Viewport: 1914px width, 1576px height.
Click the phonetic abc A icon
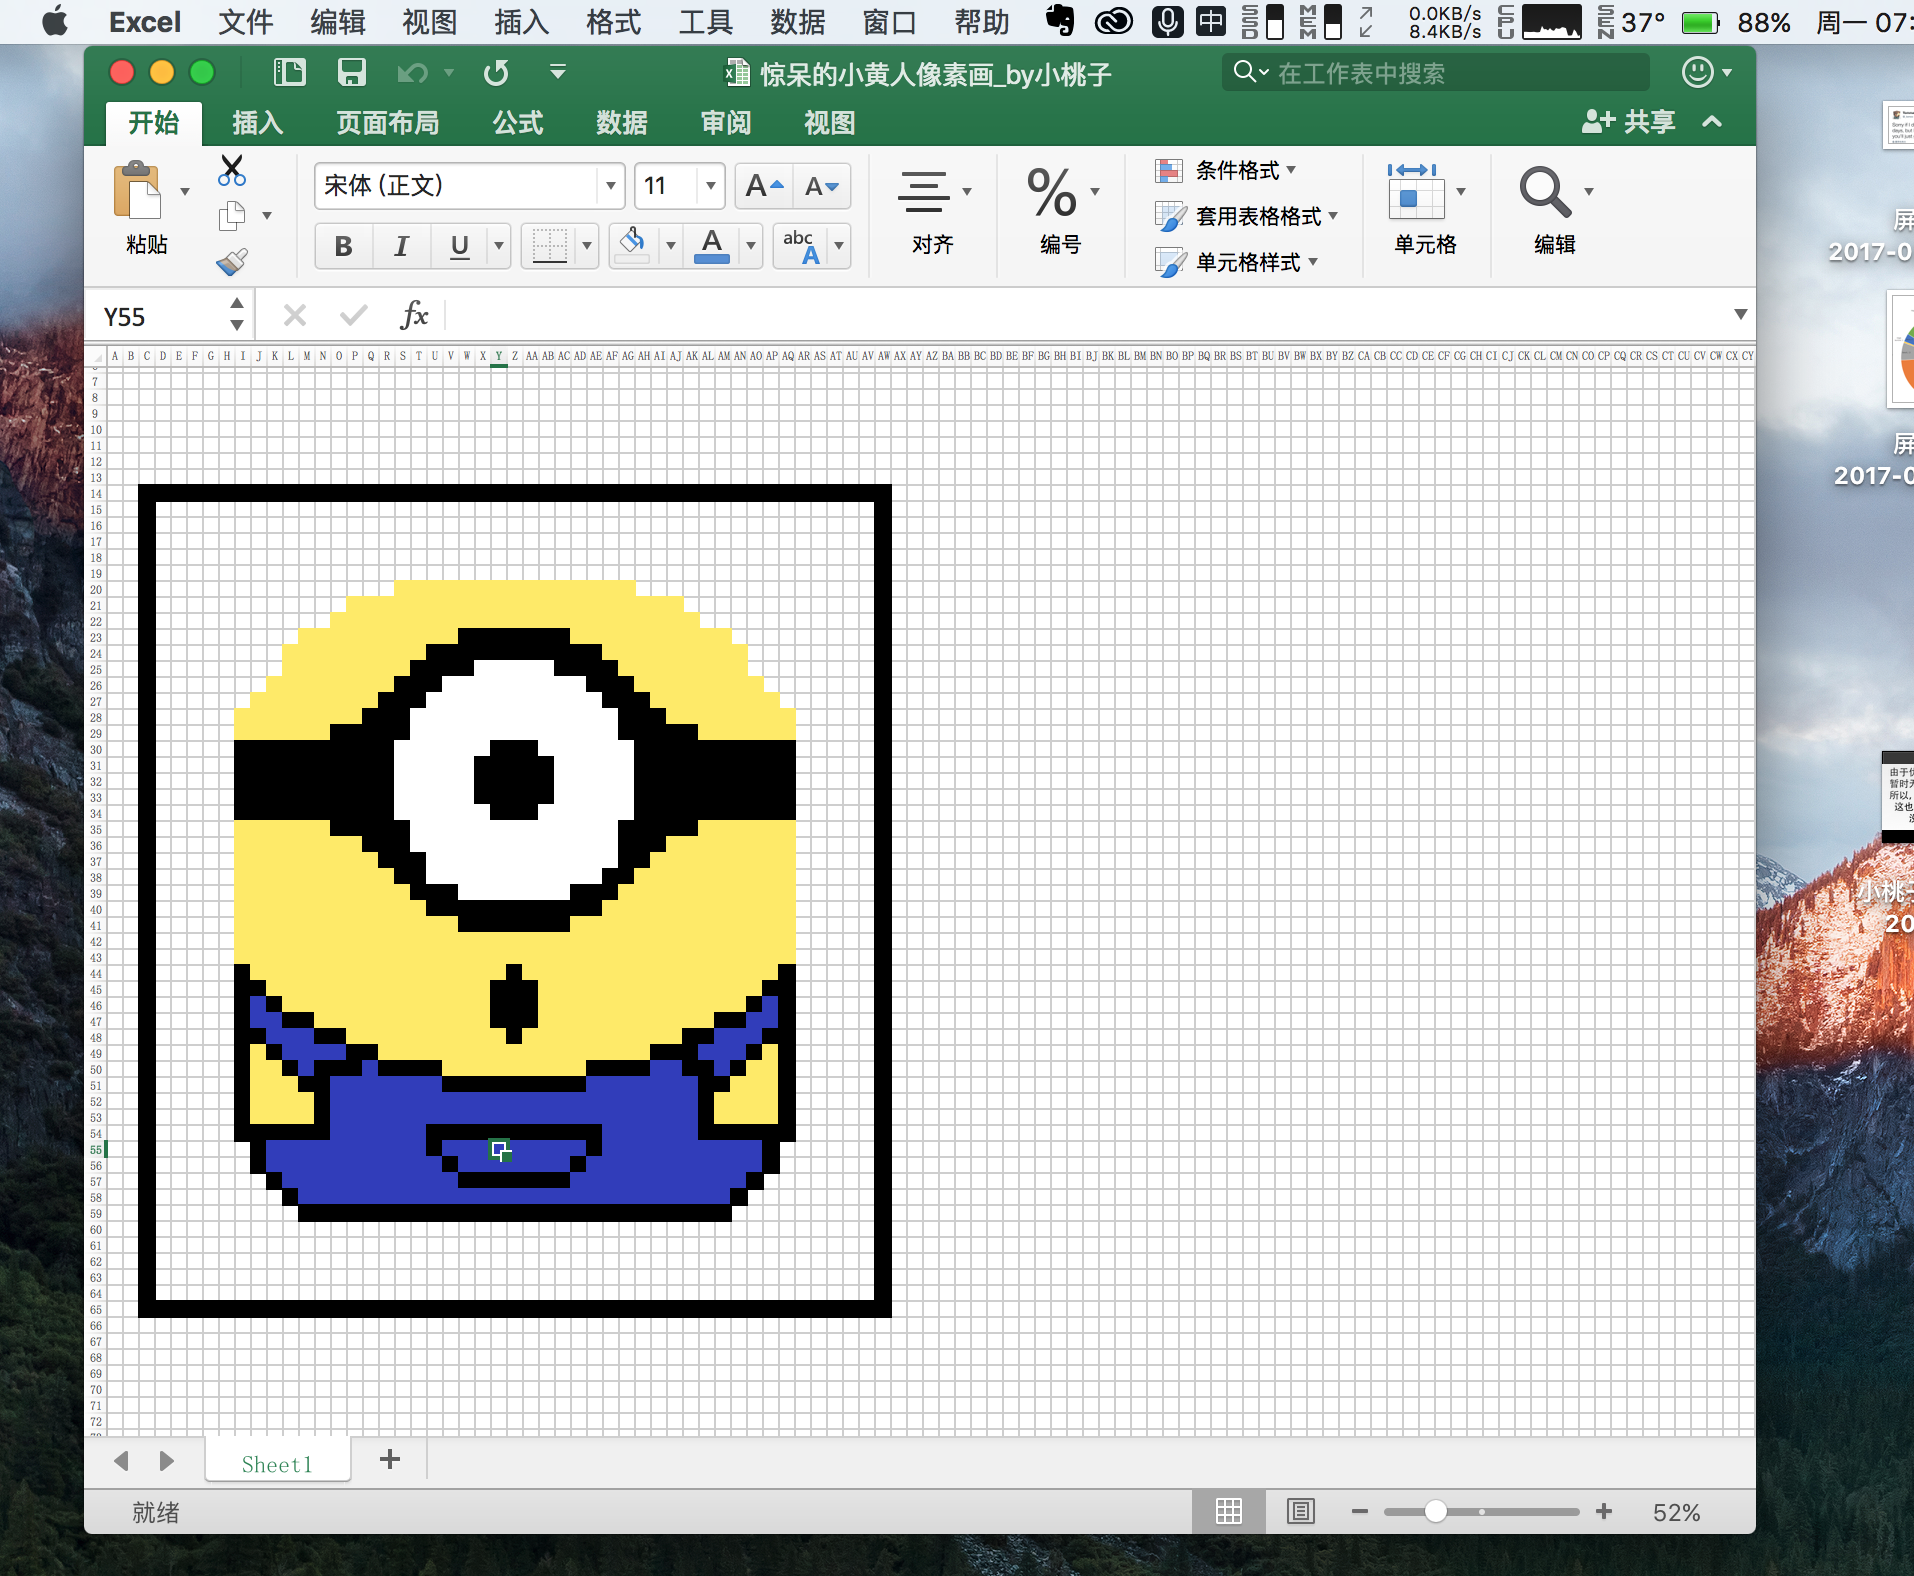[x=801, y=245]
